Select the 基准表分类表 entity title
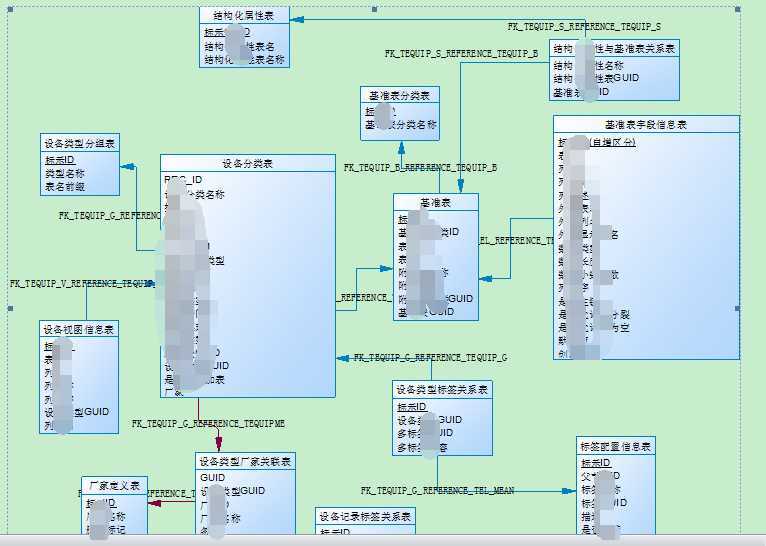The width and height of the screenshot is (766, 546). 400,96
